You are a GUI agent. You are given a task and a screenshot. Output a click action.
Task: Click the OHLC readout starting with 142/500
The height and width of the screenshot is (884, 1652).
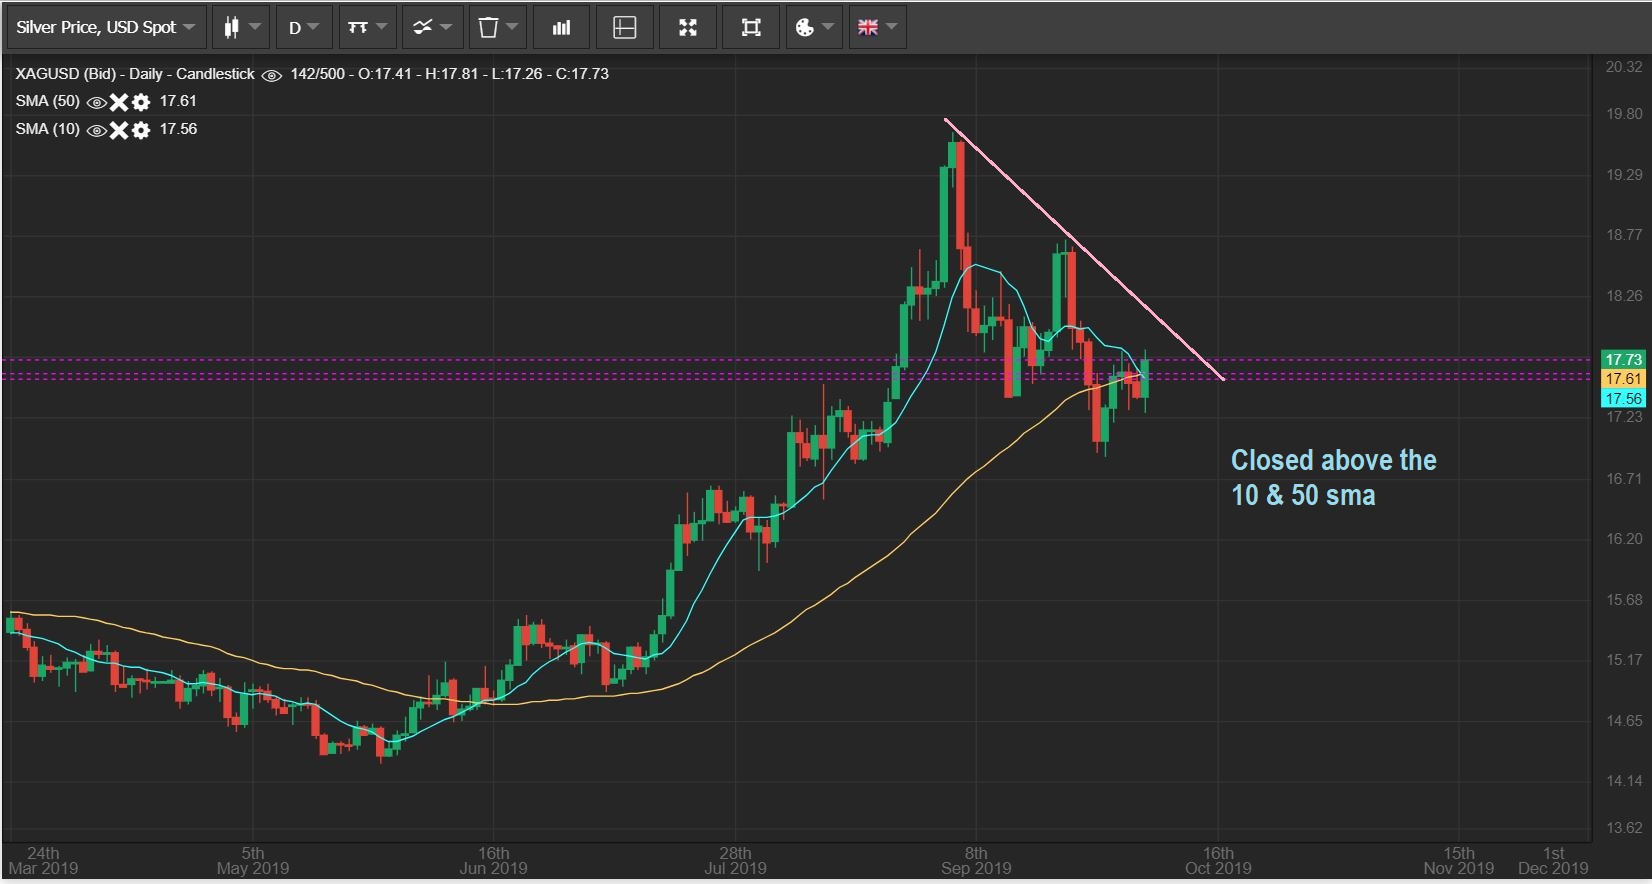coord(449,74)
